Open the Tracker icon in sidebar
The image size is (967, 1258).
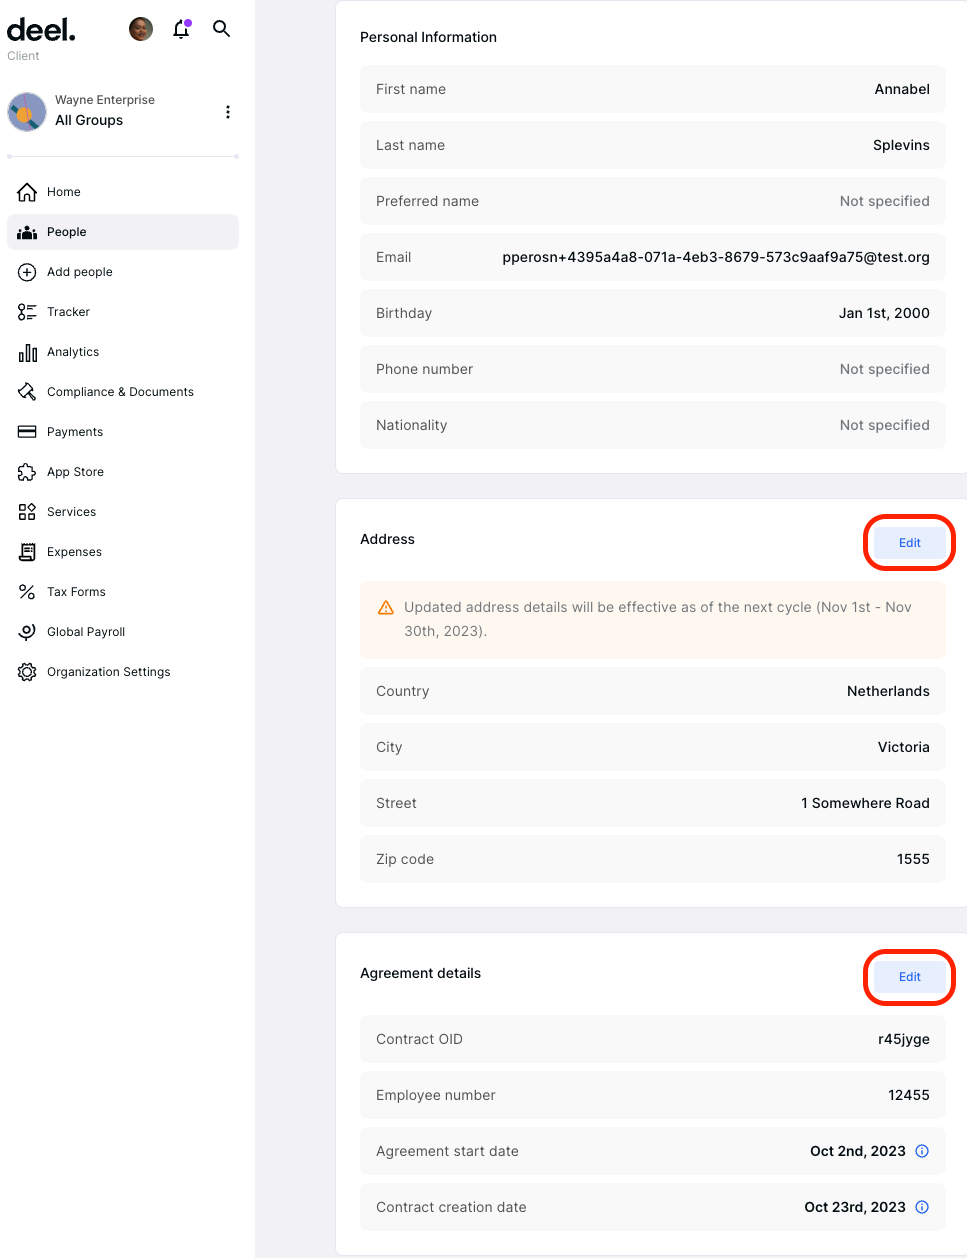click(27, 312)
